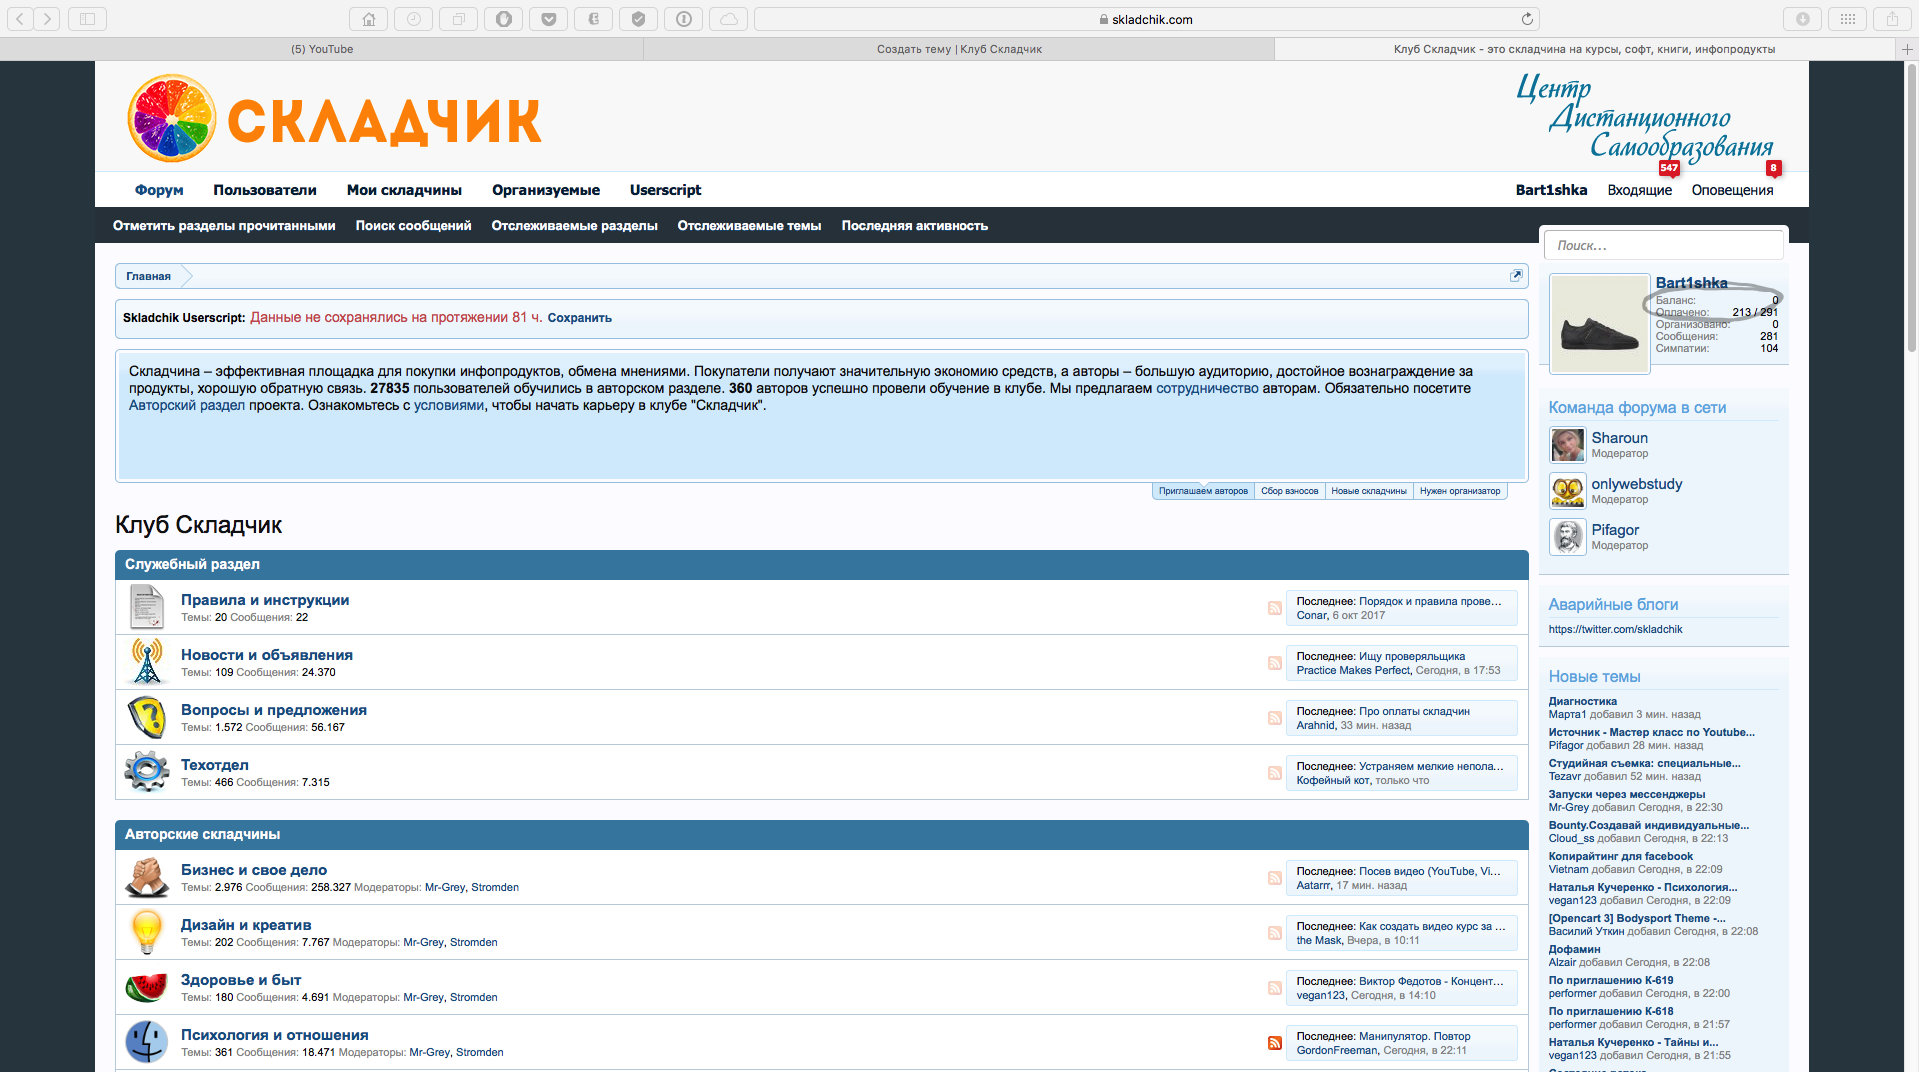Screen dimensions: 1919x1072
Task: Open Организуемые in the navigation
Action: (546, 190)
